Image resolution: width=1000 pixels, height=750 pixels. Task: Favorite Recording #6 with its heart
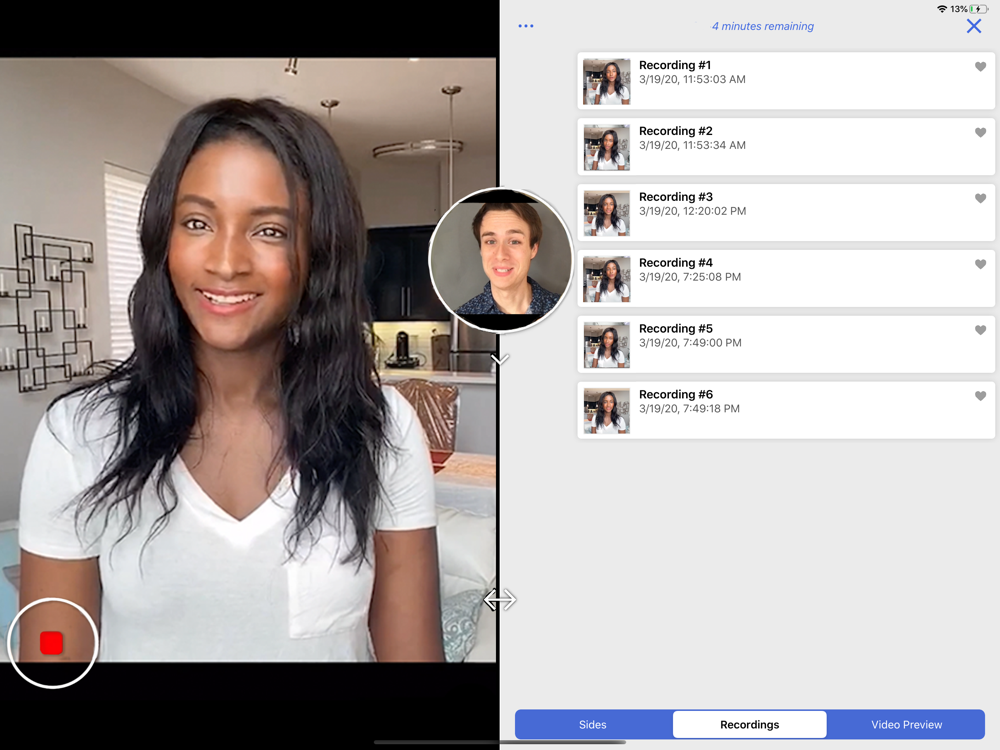pyautogui.click(x=980, y=396)
